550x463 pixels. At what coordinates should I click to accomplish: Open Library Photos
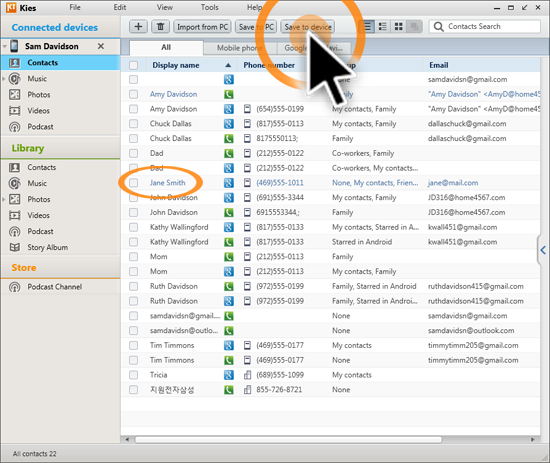(x=39, y=199)
